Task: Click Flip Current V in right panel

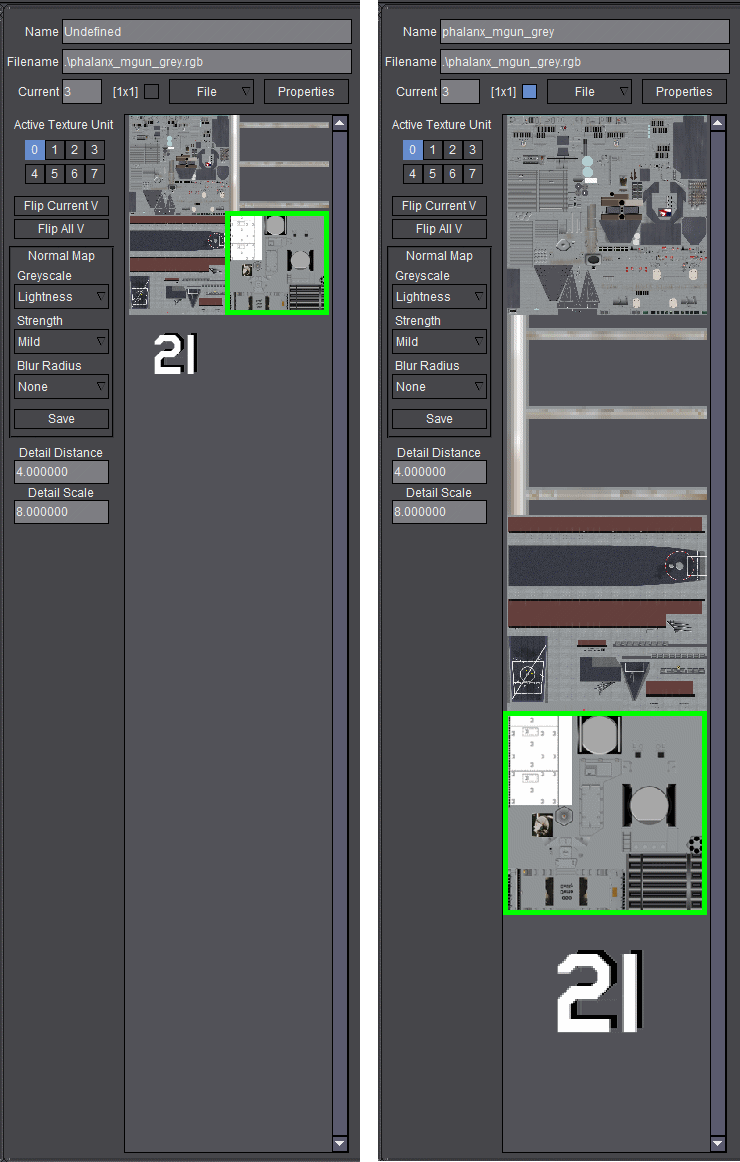Action: (x=439, y=205)
